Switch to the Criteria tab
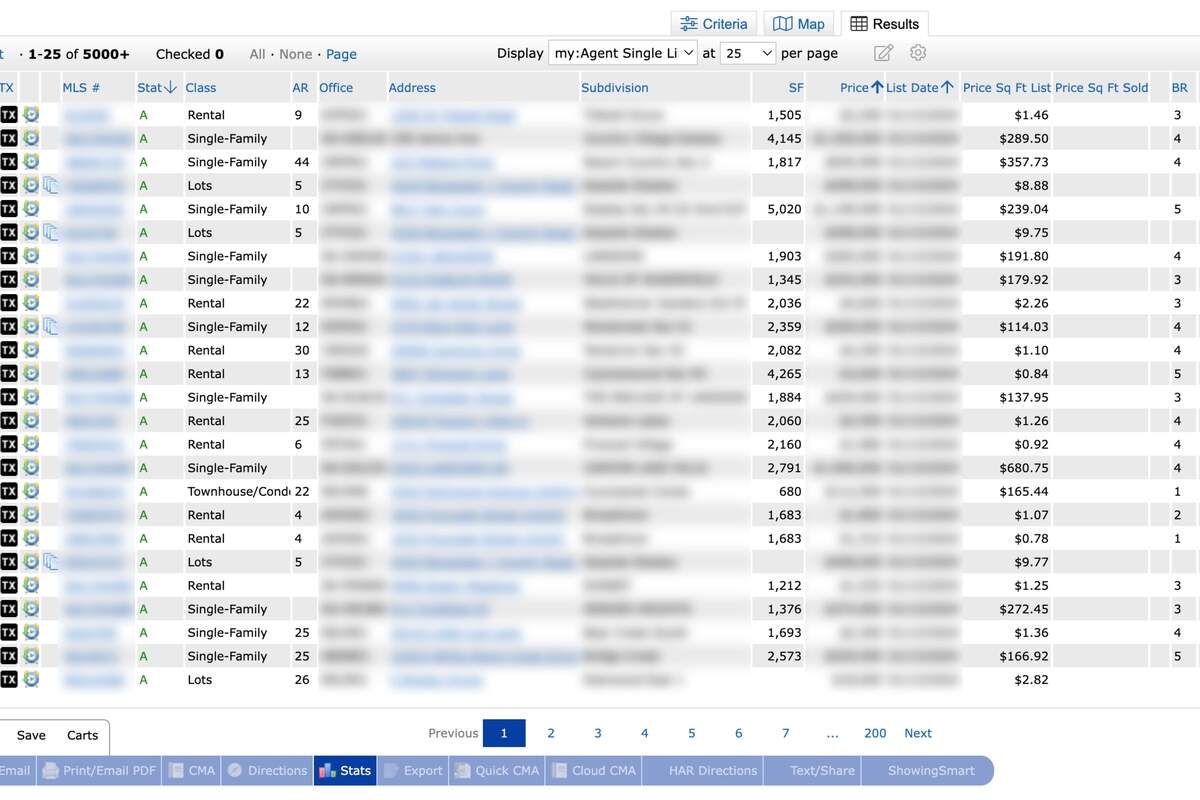This screenshot has width=1200, height=800. click(x=714, y=24)
